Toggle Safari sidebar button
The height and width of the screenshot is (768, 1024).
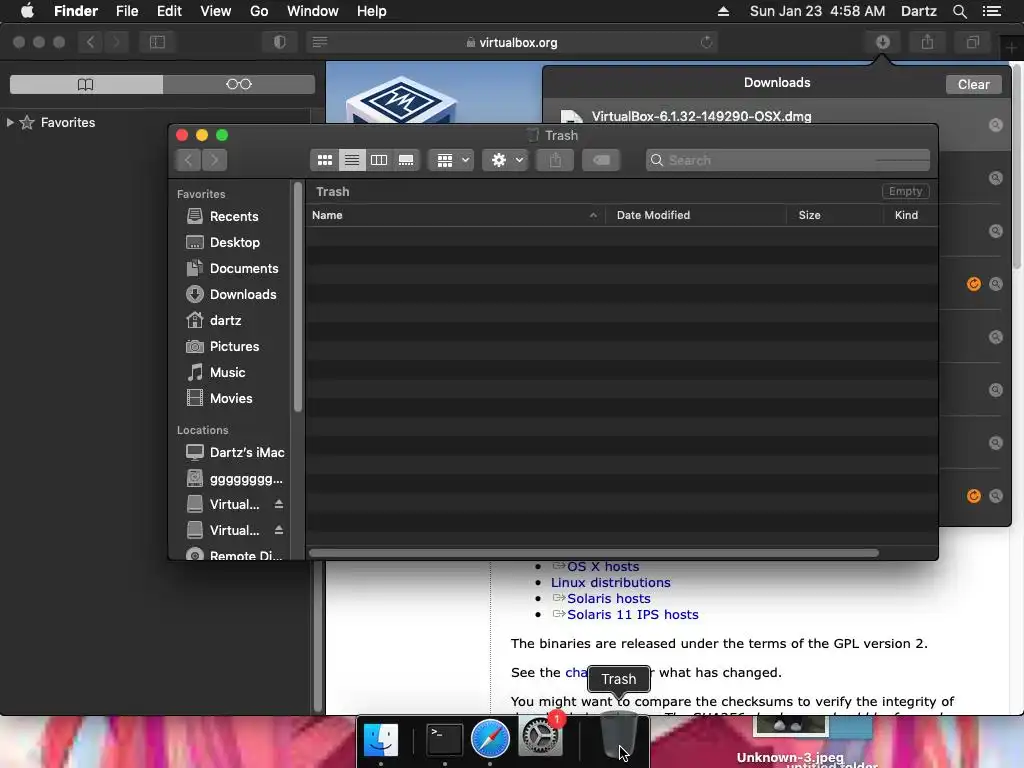pos(157,42)
